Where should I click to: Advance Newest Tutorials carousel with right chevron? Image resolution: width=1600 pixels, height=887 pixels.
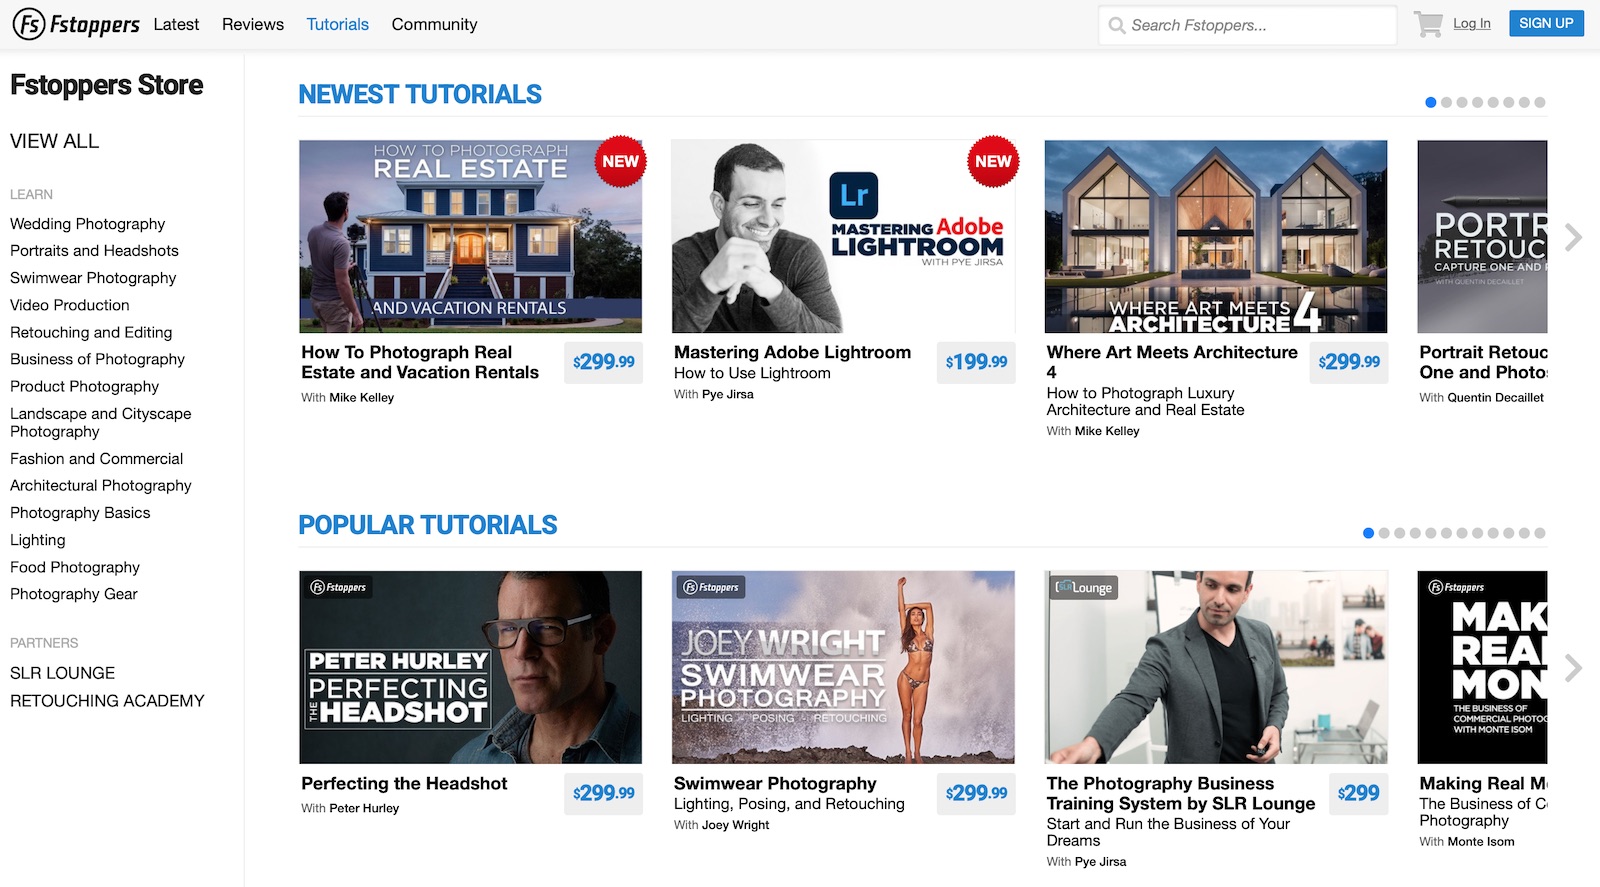(x=1573, y=237)
